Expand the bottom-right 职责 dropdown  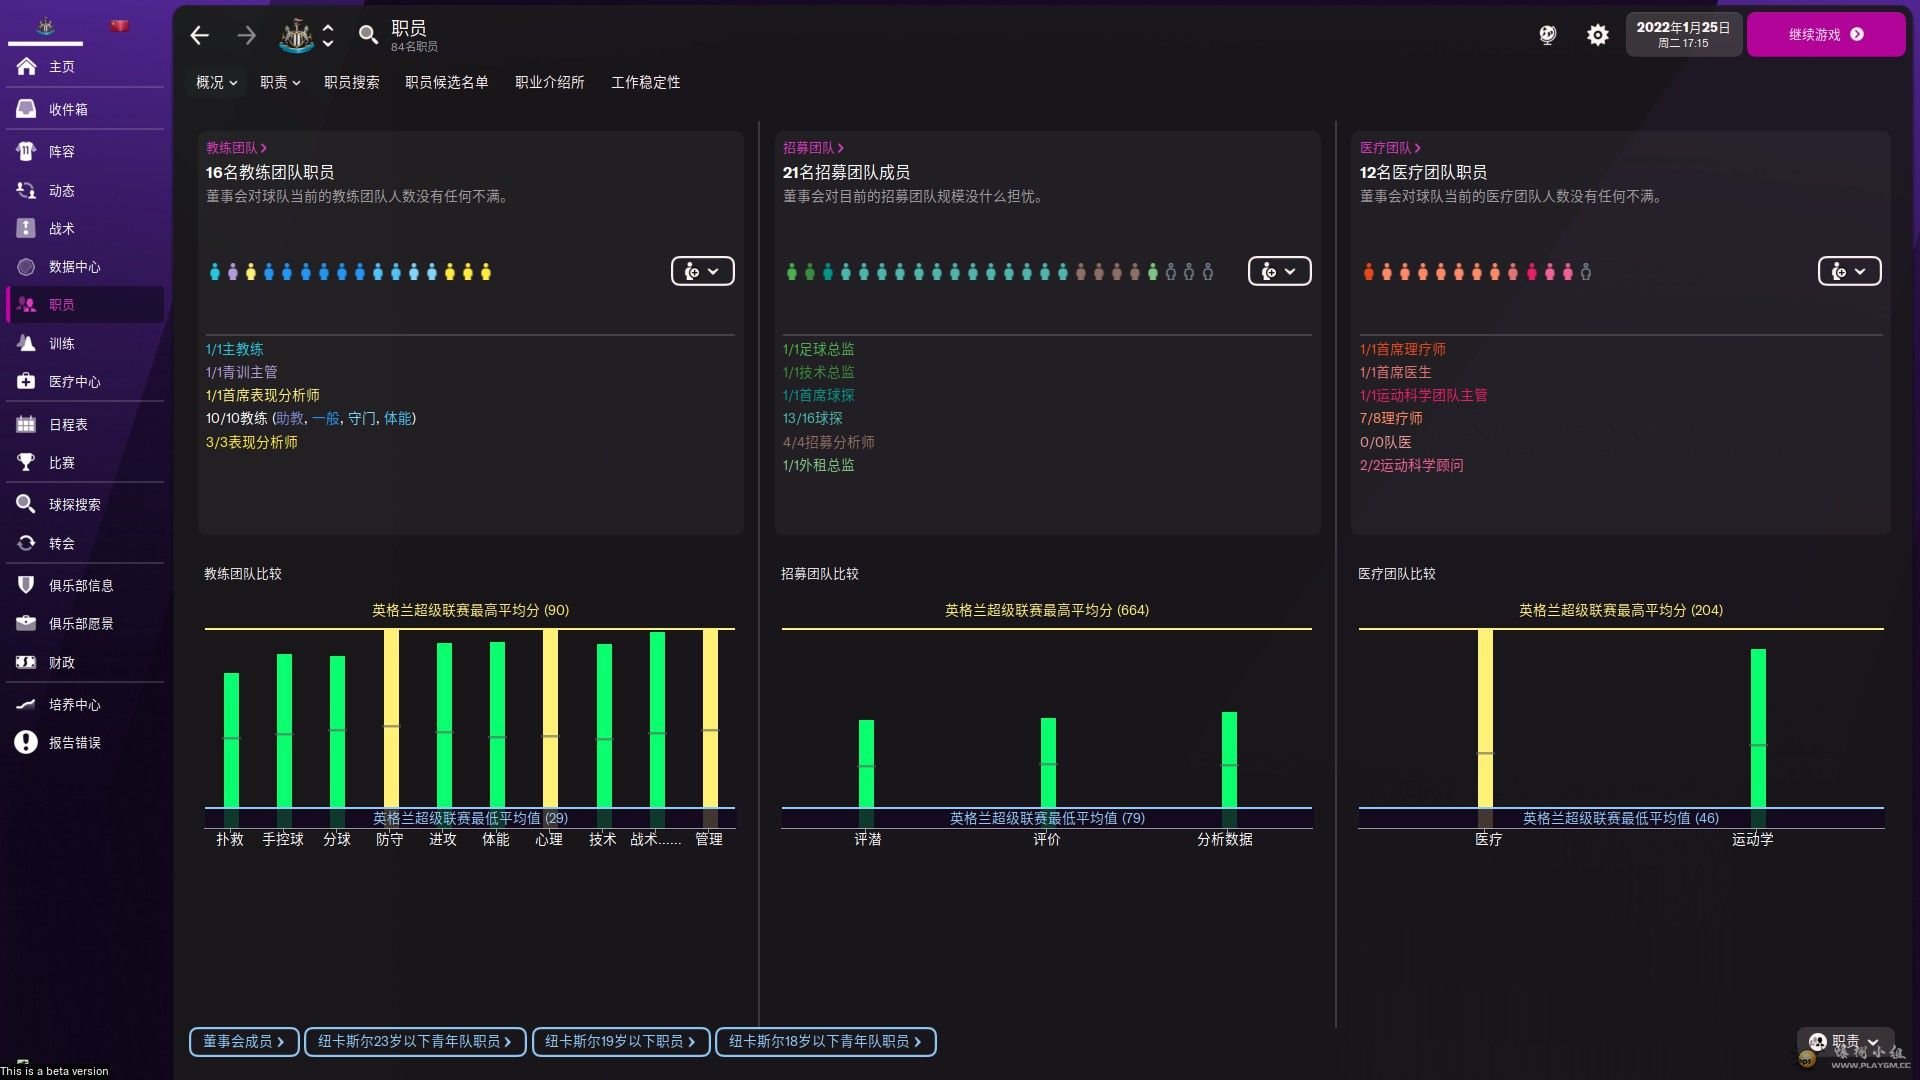click(1845, 1042)
